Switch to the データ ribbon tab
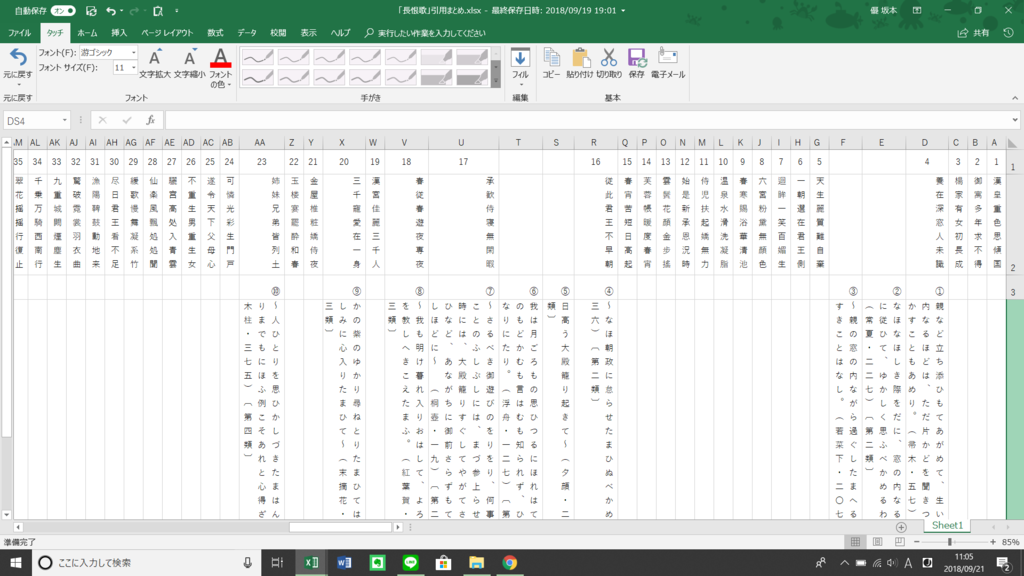The image size is (1024, 576). click(x=246, y=33)
